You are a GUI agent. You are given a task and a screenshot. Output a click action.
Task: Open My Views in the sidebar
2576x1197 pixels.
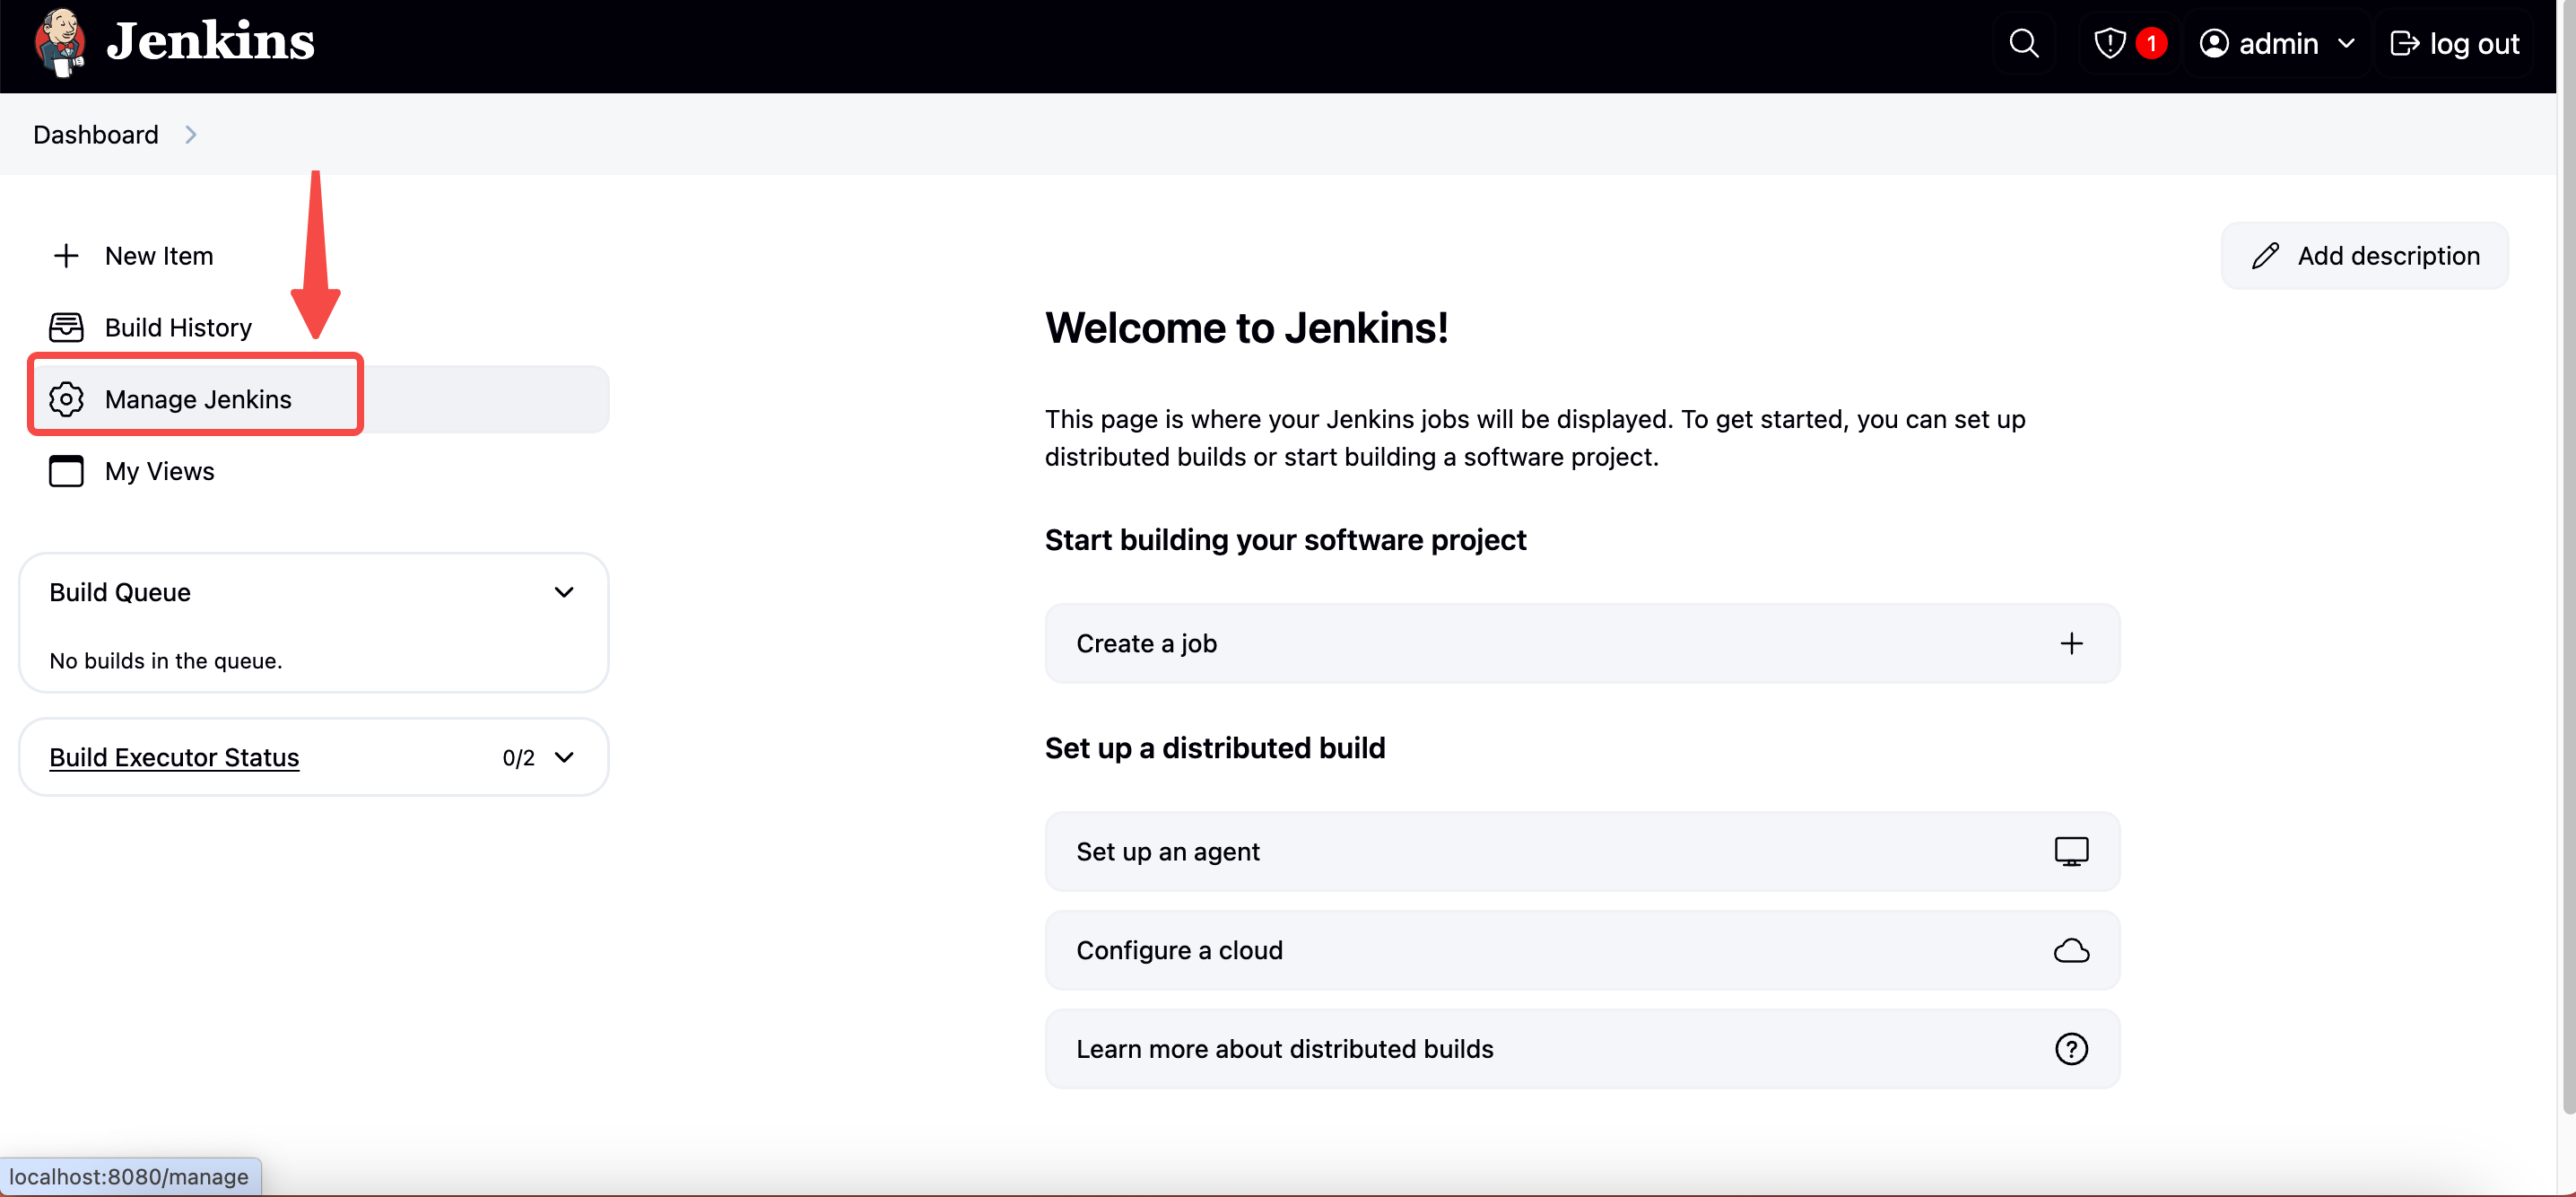tap(314, 471)
